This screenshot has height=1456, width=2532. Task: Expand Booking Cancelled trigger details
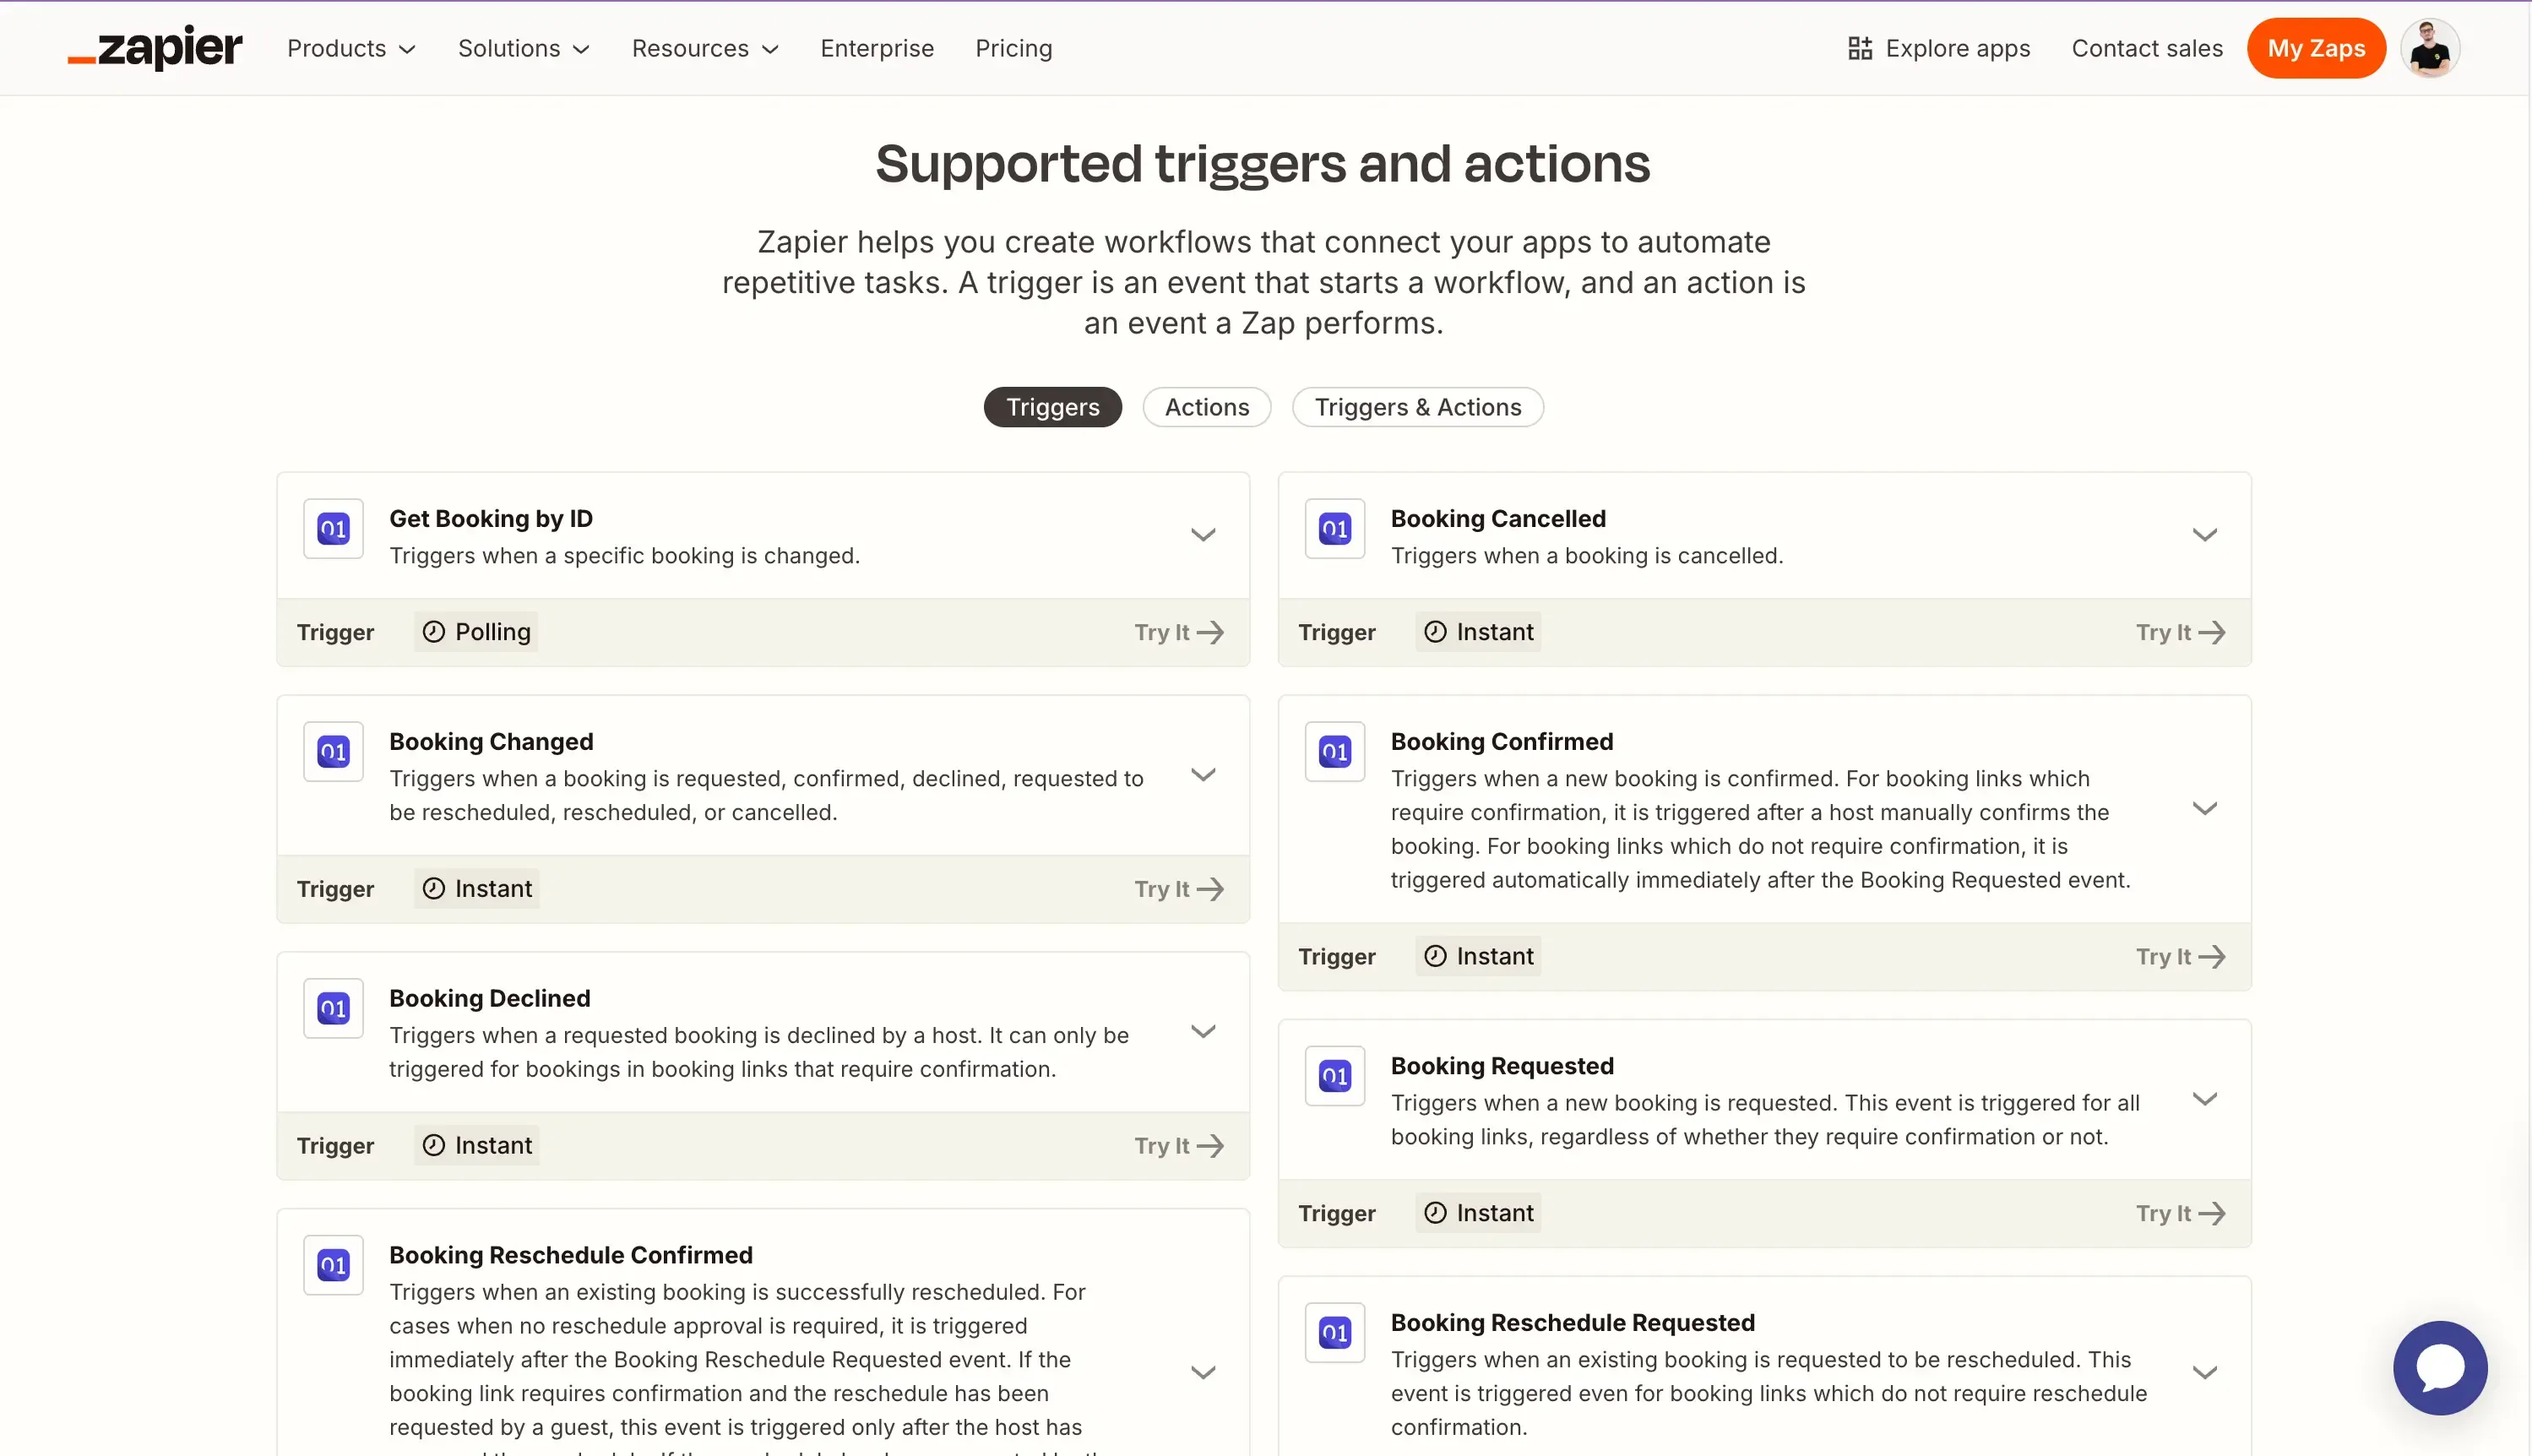click(2206, 534)
